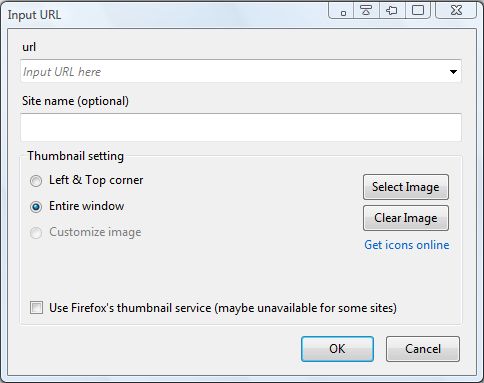Confirm with the OK button
484x383 pixels.
[337, 349]
